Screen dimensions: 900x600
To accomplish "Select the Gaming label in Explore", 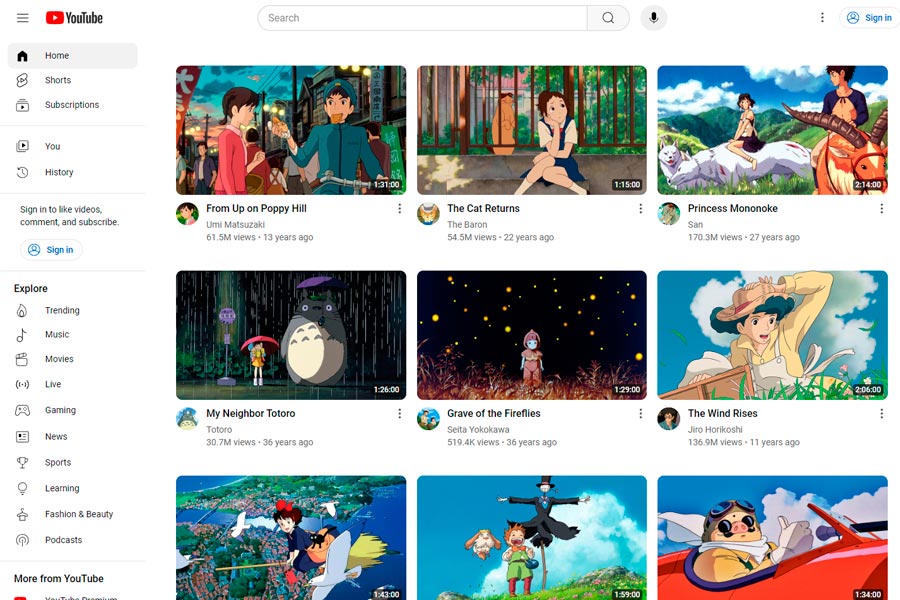I will pos(60,411).
